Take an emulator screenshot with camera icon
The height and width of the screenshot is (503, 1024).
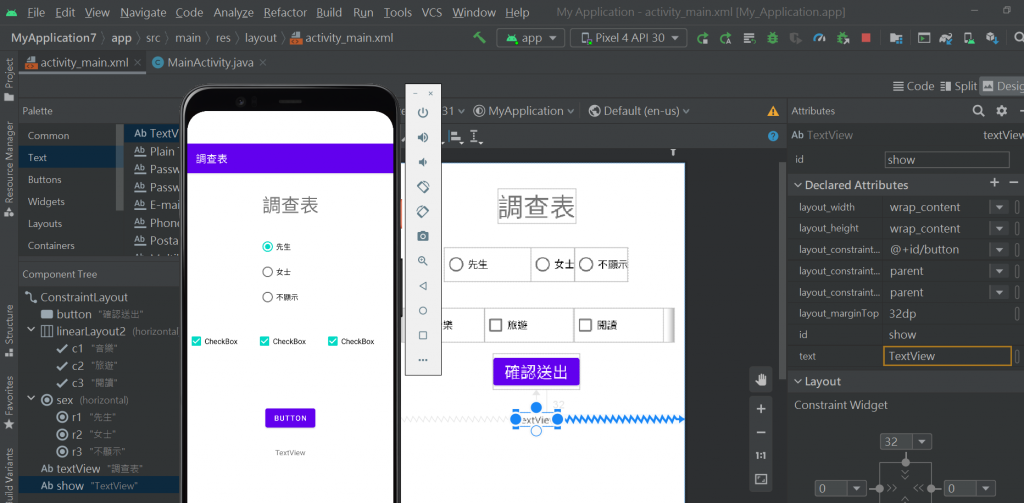(x=423, y=236)
